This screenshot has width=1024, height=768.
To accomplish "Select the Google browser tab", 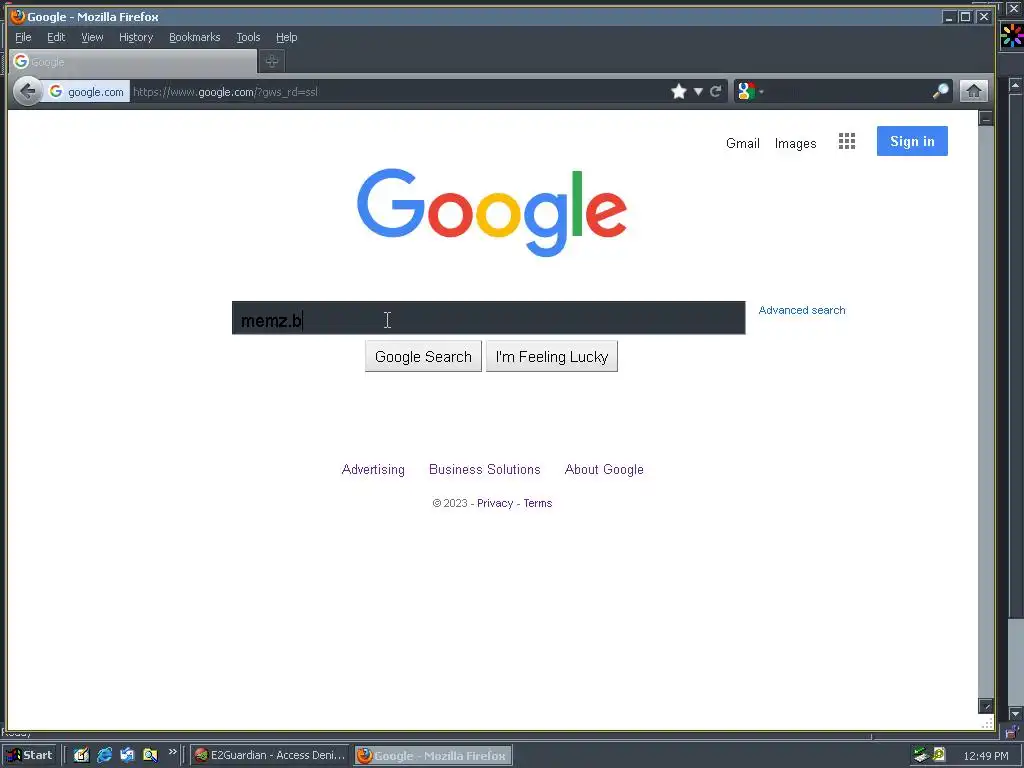I will (133, 61).
